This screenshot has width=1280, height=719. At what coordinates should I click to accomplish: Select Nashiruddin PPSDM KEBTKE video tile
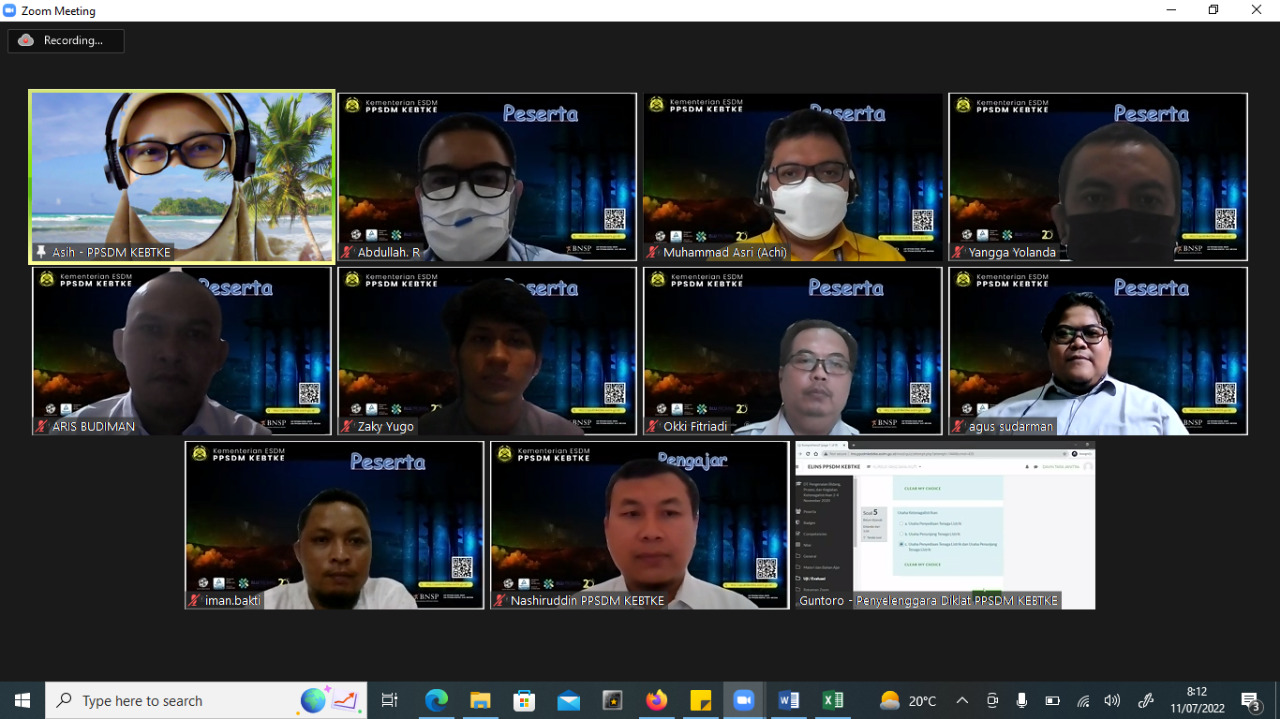(640, 525)
